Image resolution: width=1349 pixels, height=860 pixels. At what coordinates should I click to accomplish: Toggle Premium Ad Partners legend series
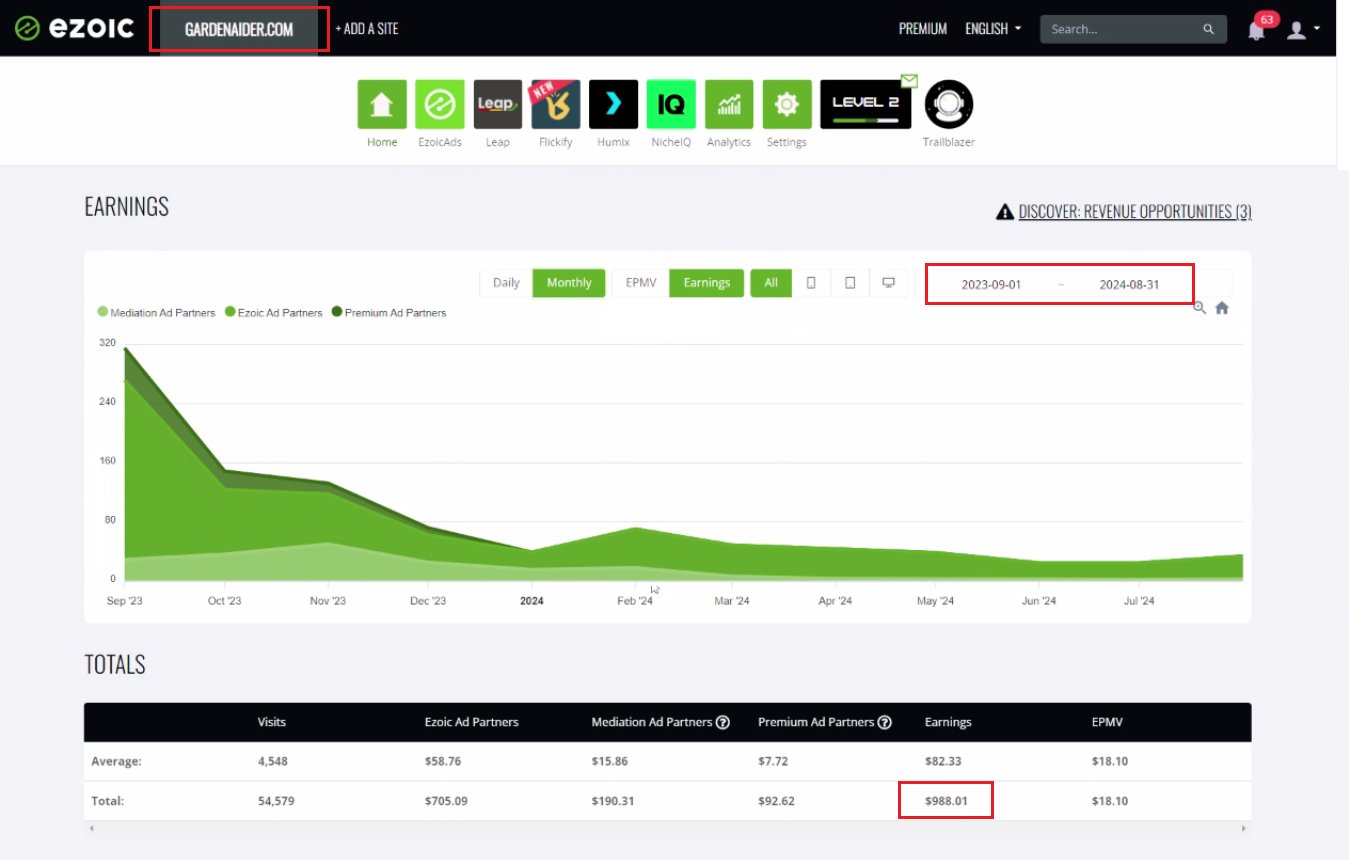point(389,313)
